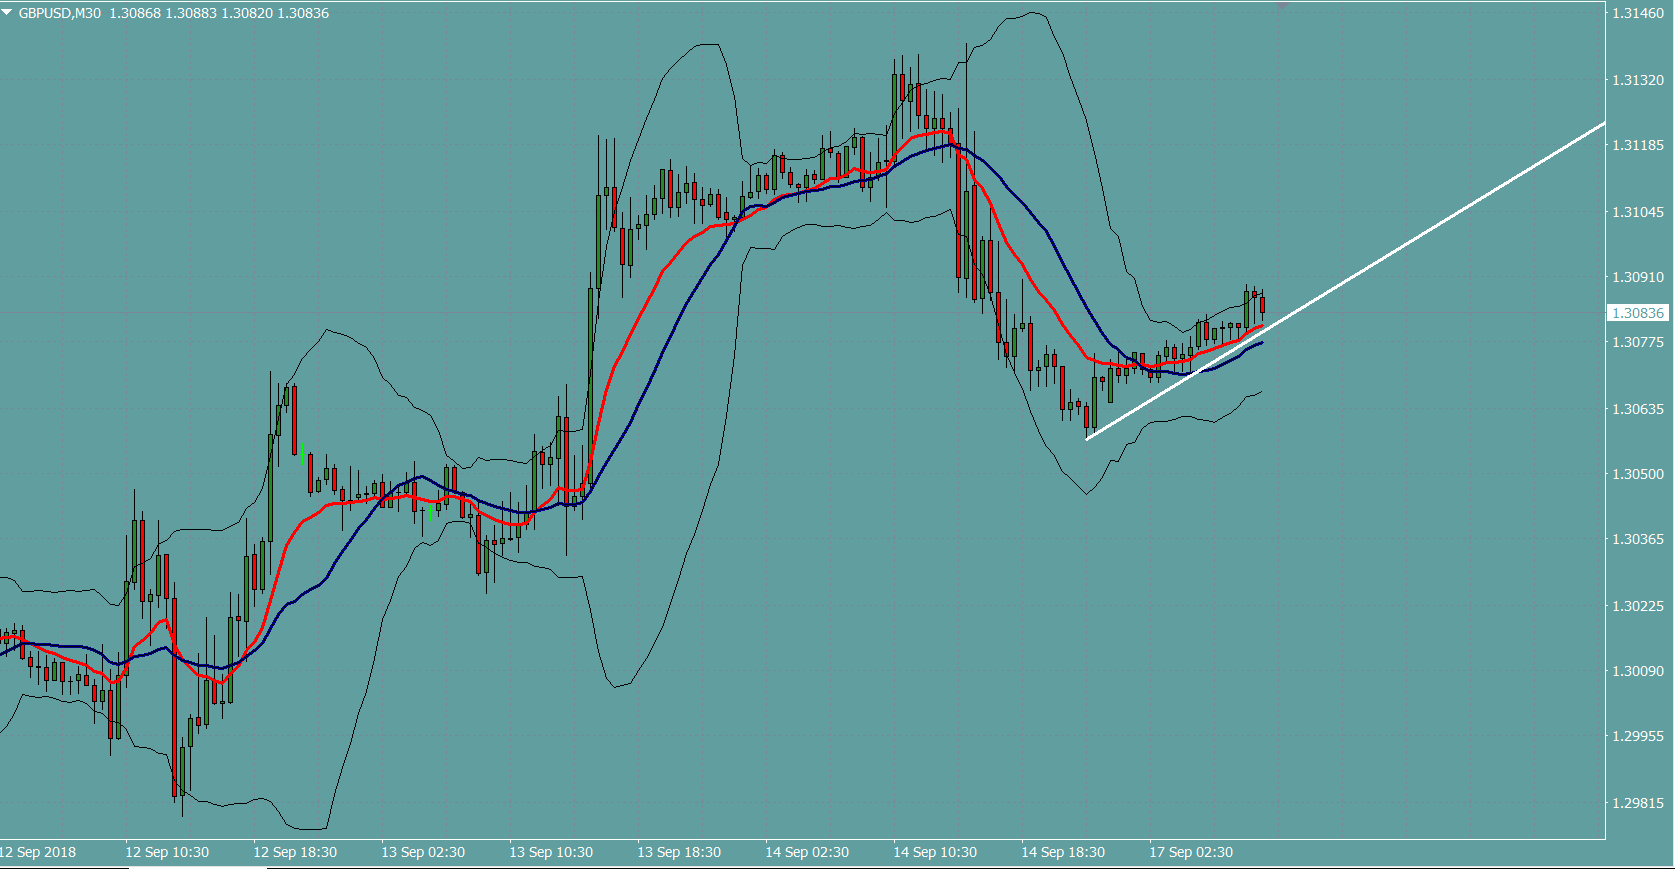Click the open price 1.30868 in chart header
The height and width of the screenshot is (869, 1675).
click(x=134, y=13)
